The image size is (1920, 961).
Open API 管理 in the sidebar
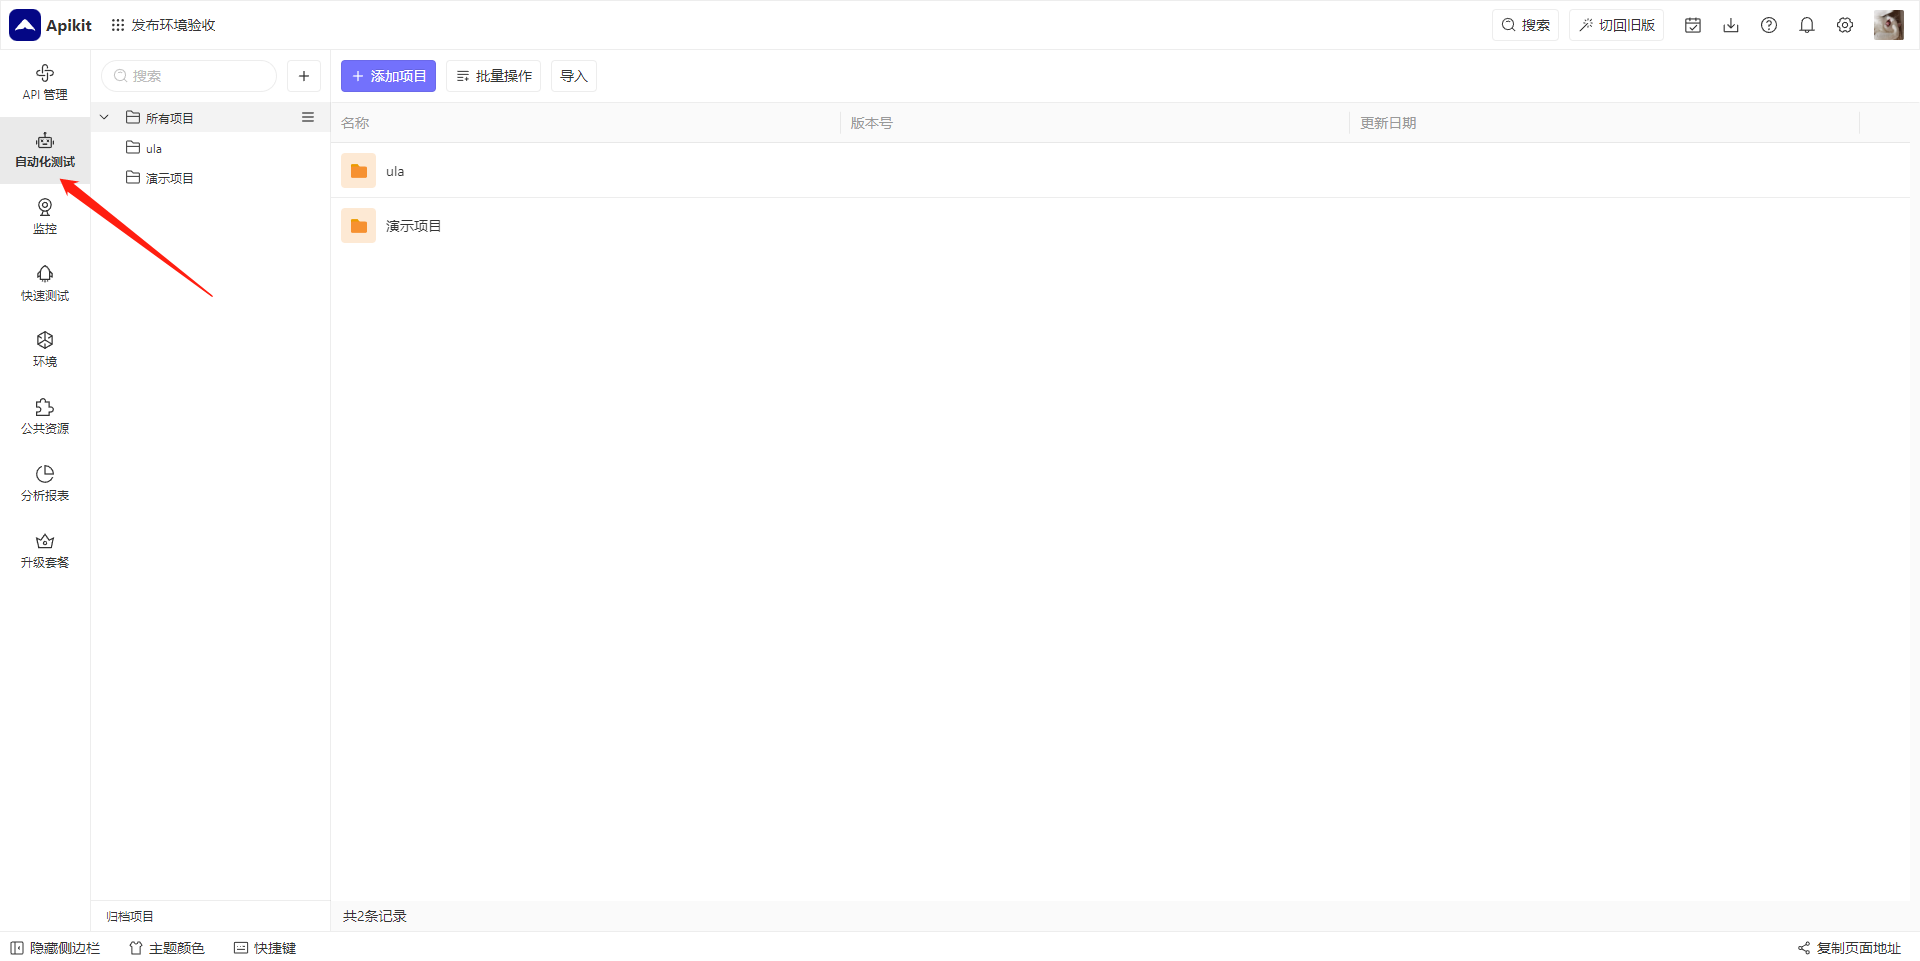[x=45, y=83]
